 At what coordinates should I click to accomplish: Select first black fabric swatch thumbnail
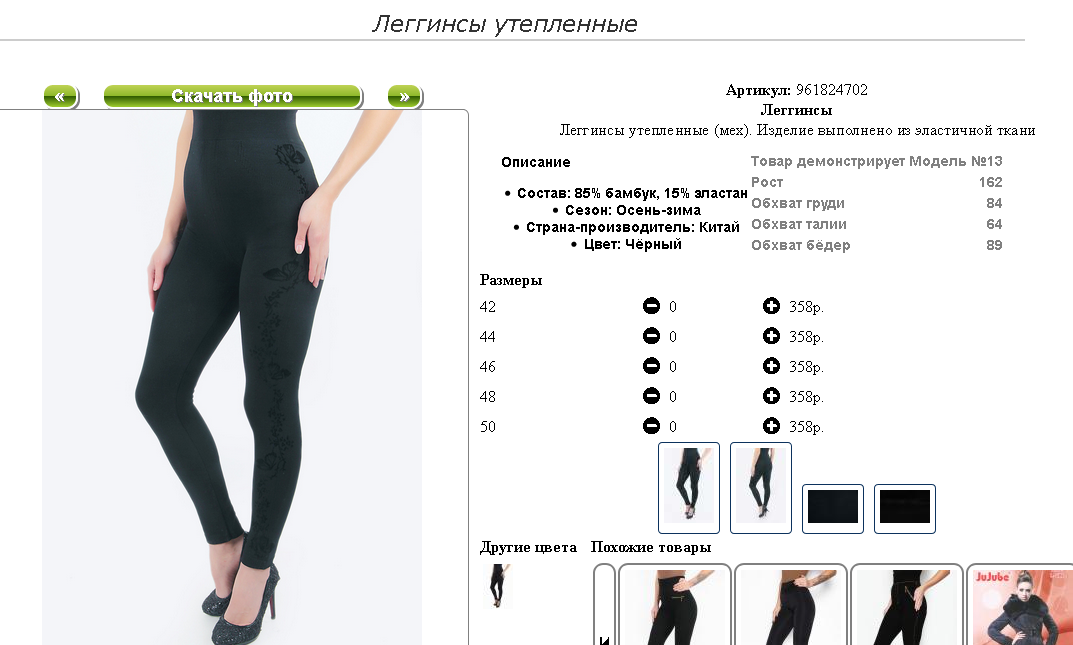[833, 508]
